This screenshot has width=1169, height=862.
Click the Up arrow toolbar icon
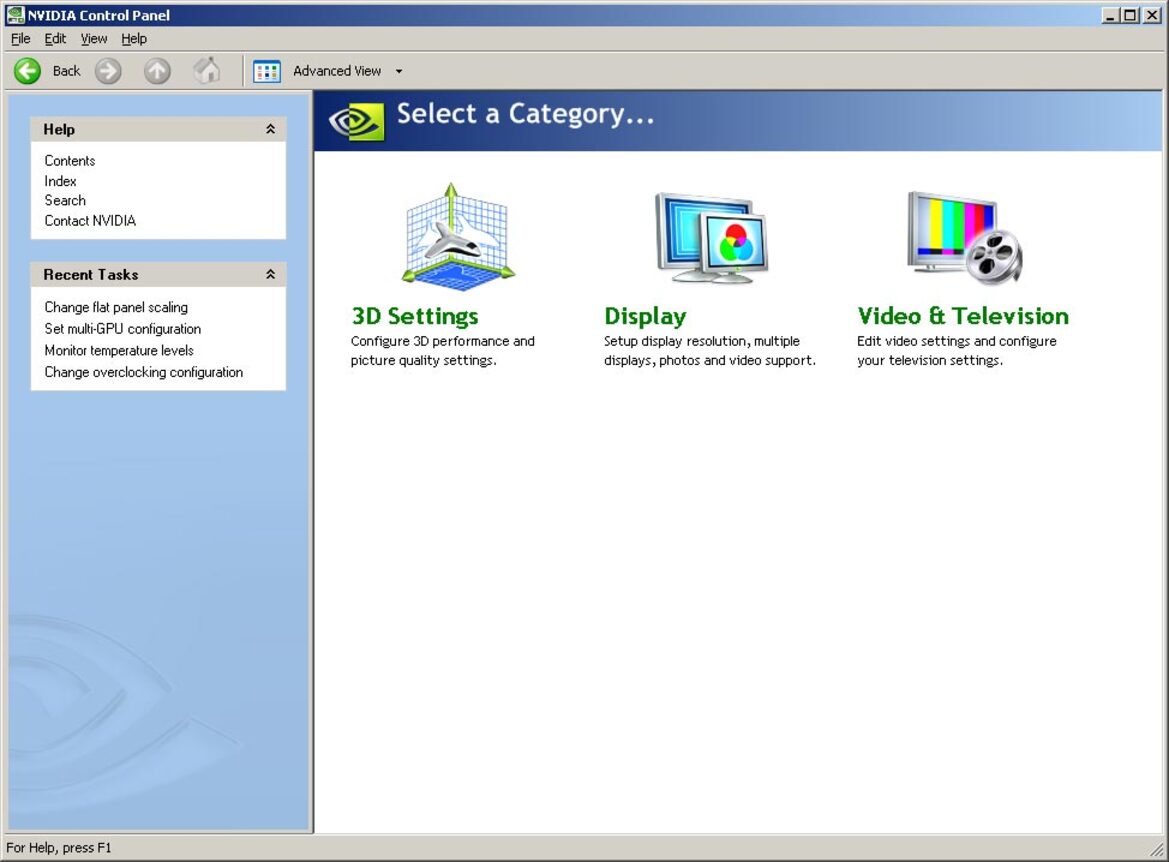(157, 71)
